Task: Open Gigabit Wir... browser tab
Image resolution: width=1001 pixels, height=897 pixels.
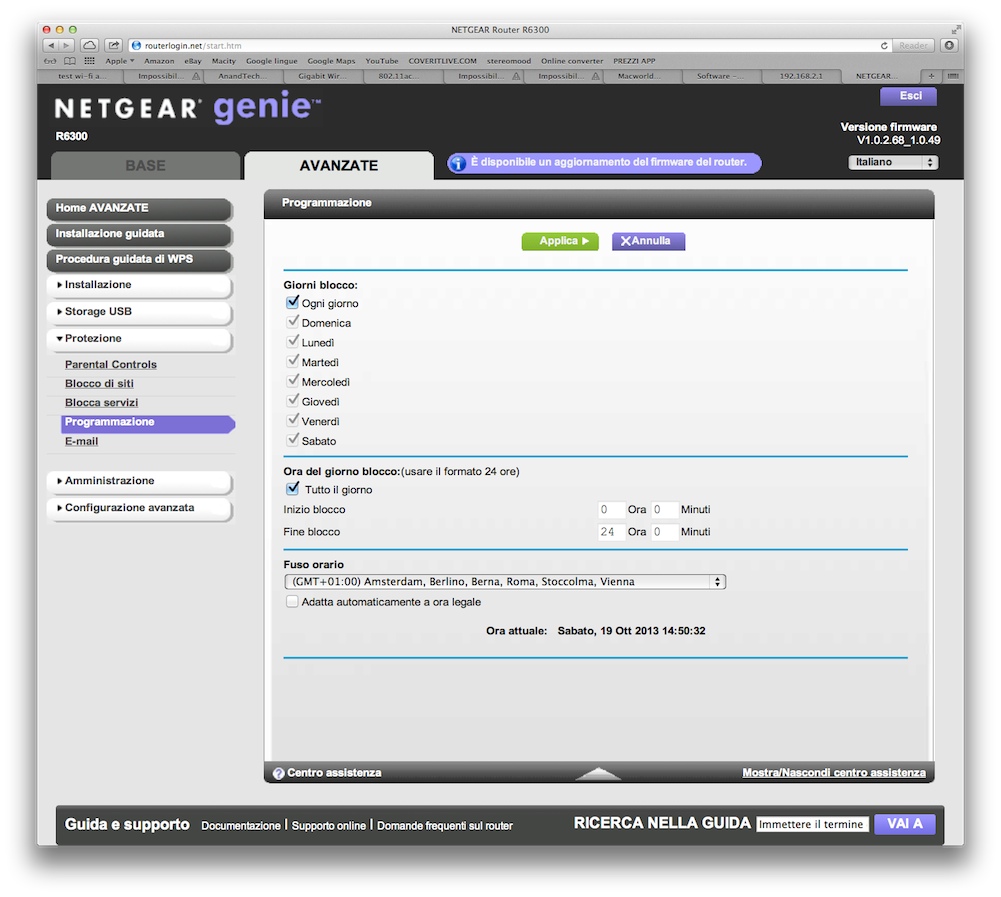Action: 322,76
